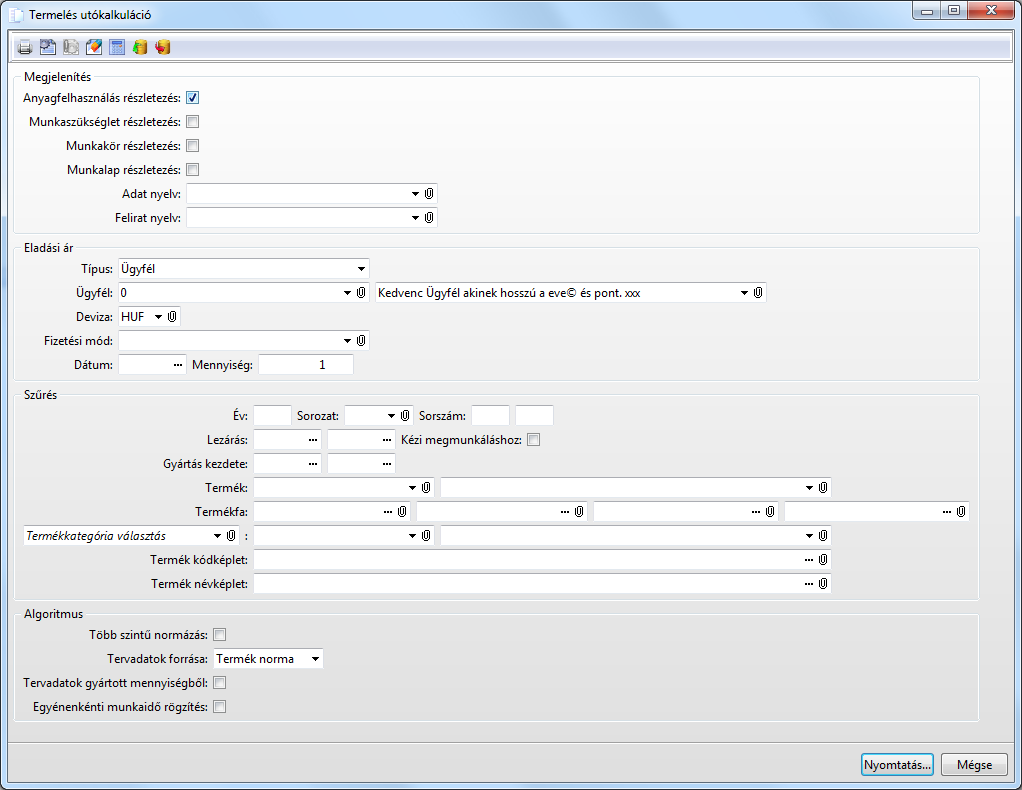Uncheck Anyagfelhasználás részletezés checkbox

[x=192, y=98]
